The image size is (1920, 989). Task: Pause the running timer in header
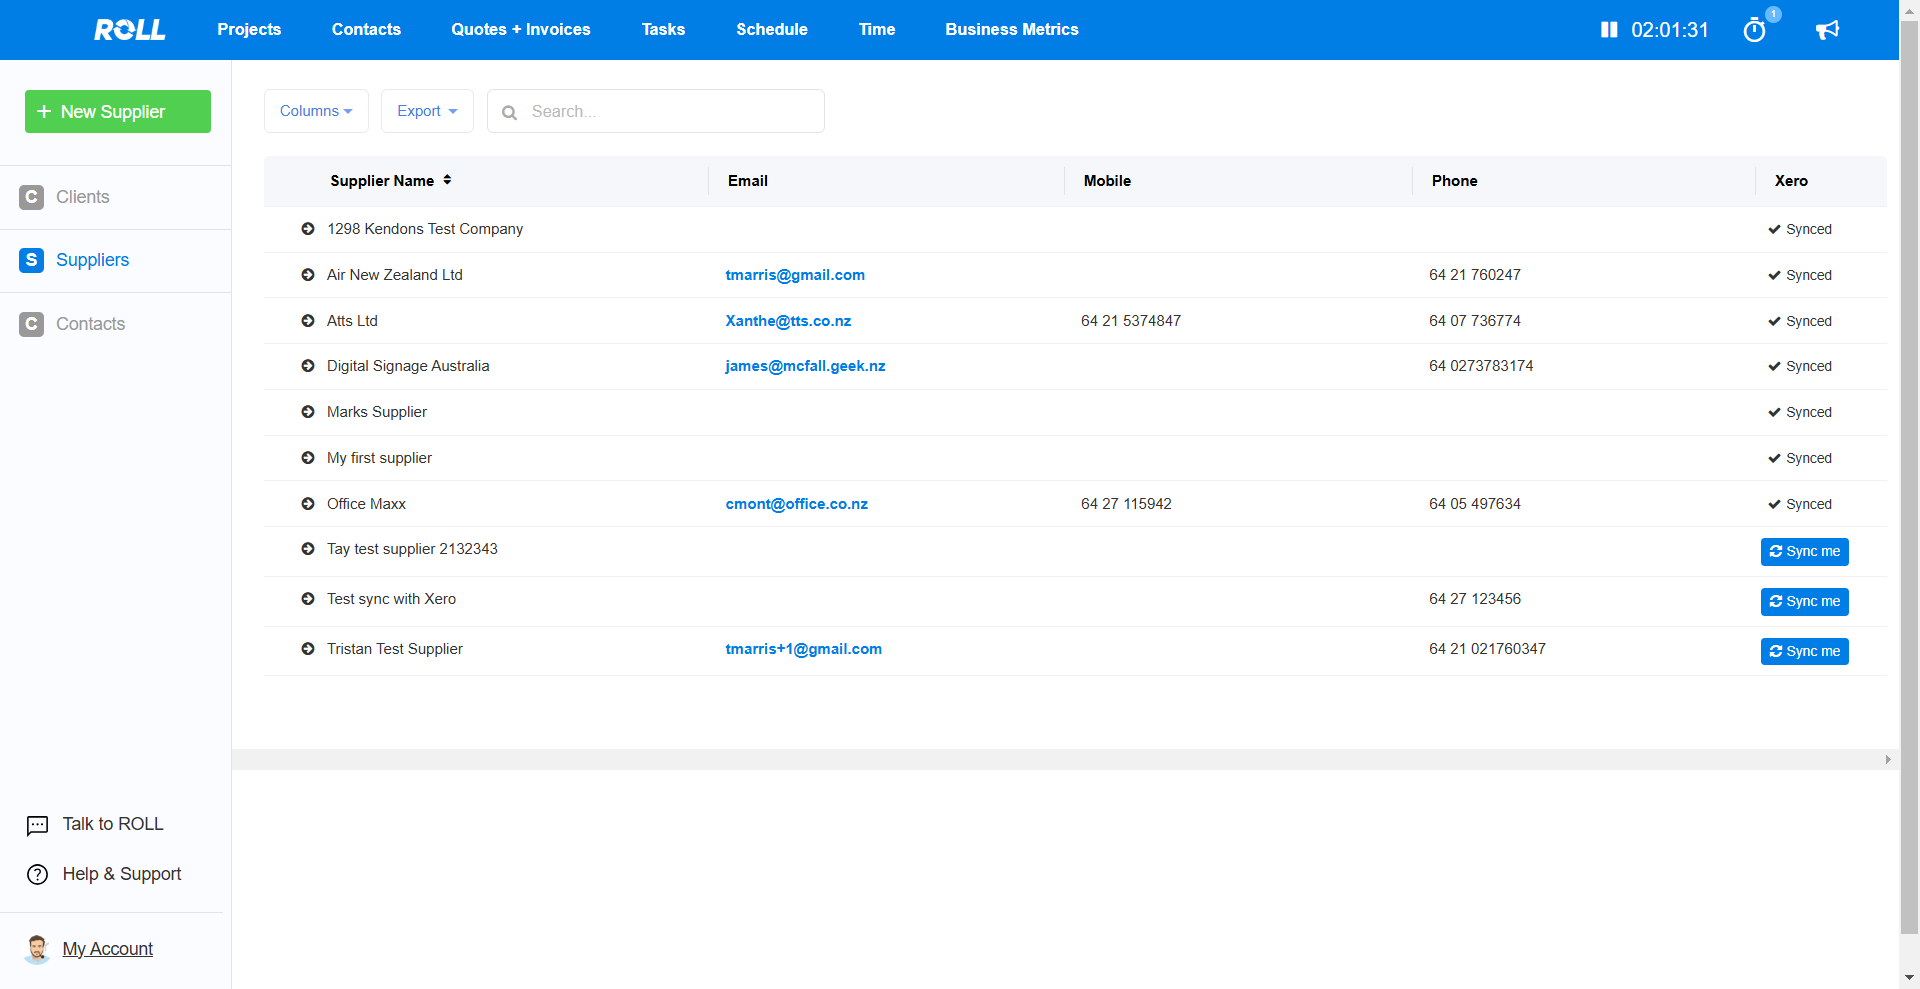(1608, 30)
